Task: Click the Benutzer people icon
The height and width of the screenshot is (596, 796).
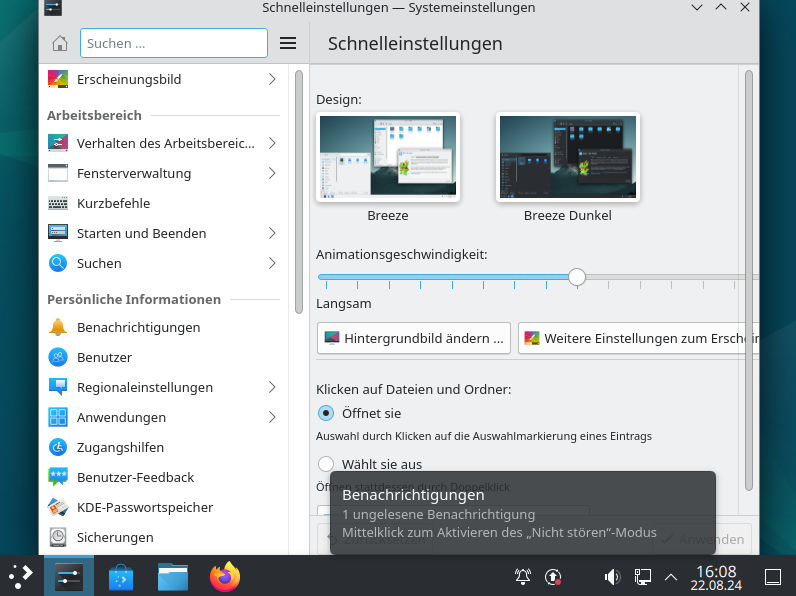Action: click(58, 357)
